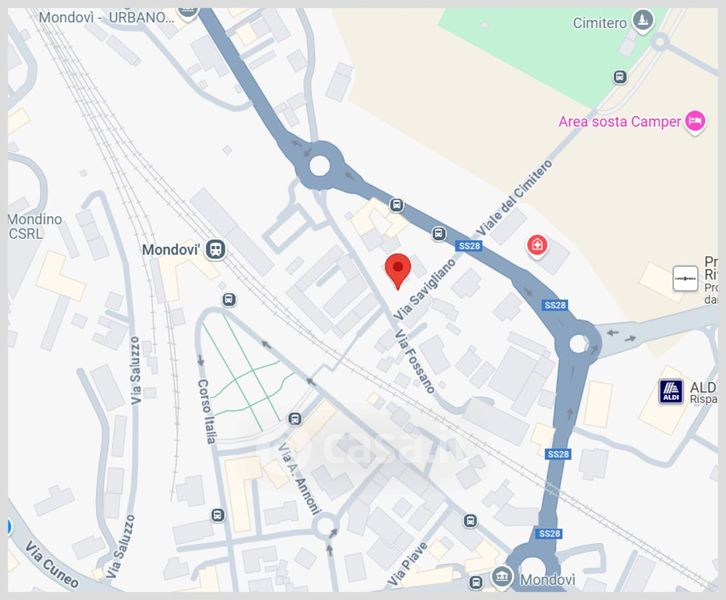726x600 pixels.
Task: Click the Via Savigliano street label
Action: pos(425,289)
